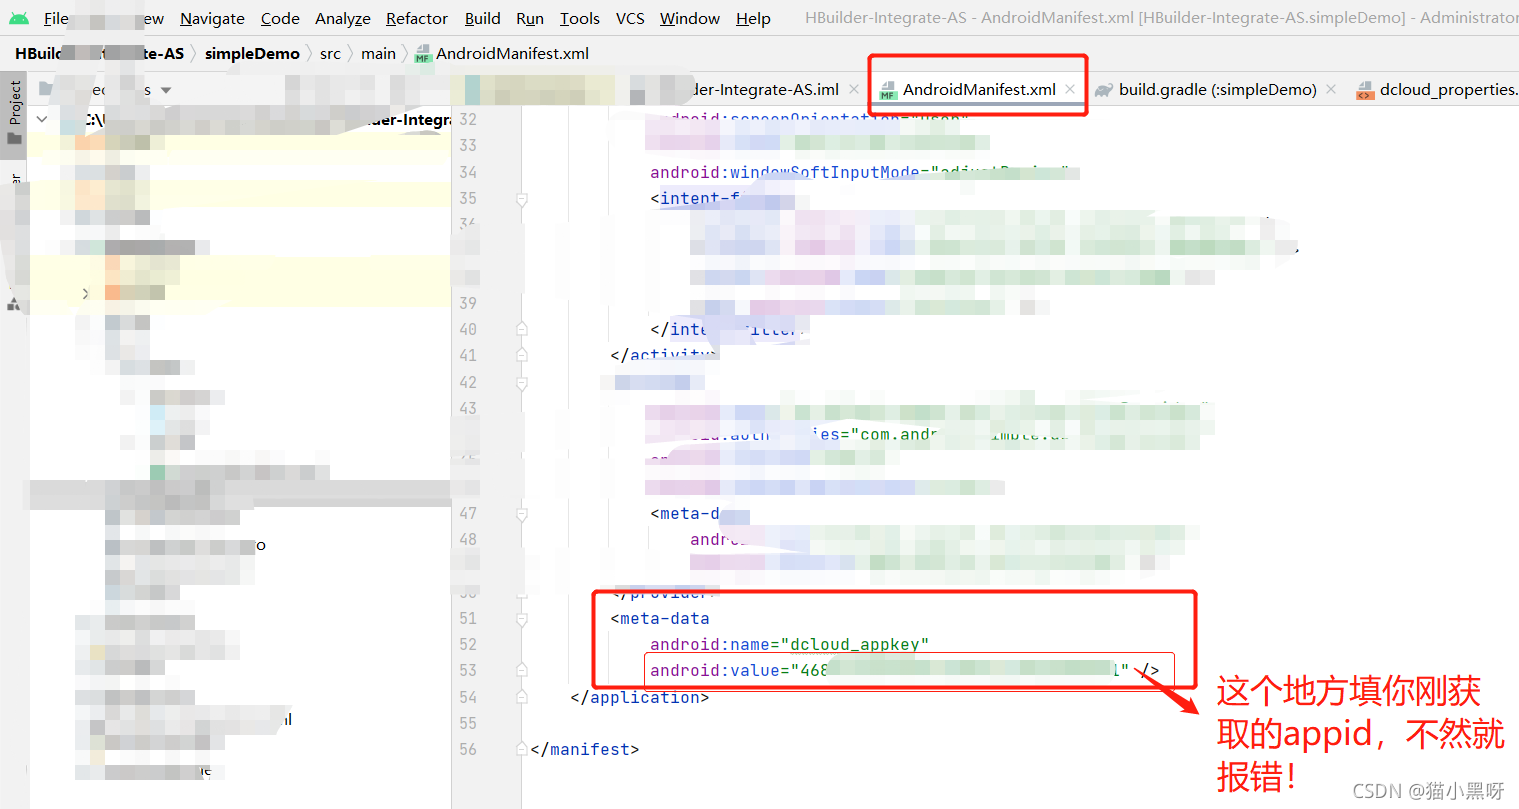Select simpleDemo in the breadcrumb bar
This screenshot has width=1519, height=809.
(252, 53)
